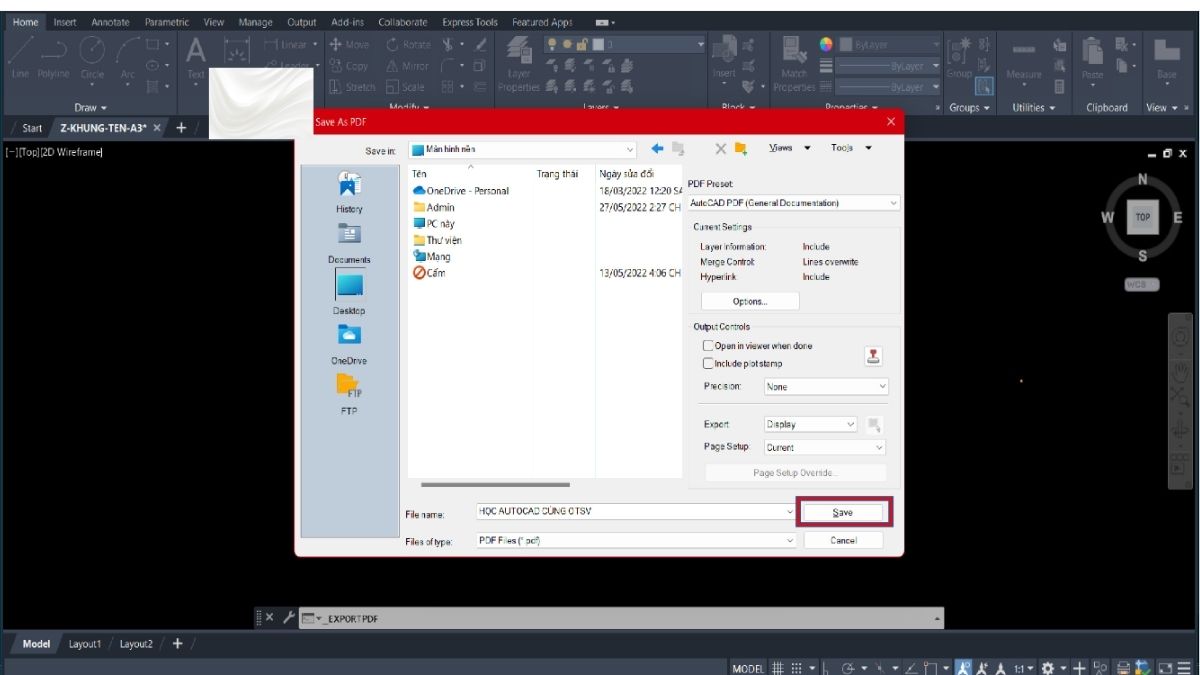Screen dimensions: 1200x675
Task: Toggle snap mode dots icon in status bar
Action: point(797,666)
